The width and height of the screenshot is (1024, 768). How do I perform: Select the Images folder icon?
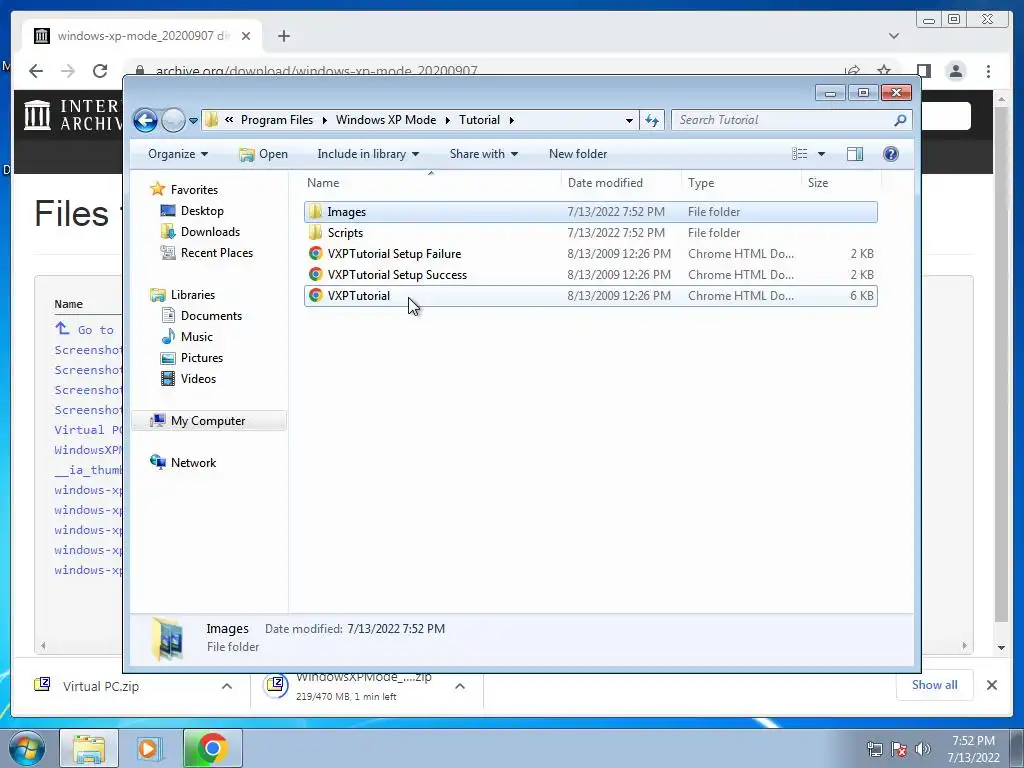(316, 212)
